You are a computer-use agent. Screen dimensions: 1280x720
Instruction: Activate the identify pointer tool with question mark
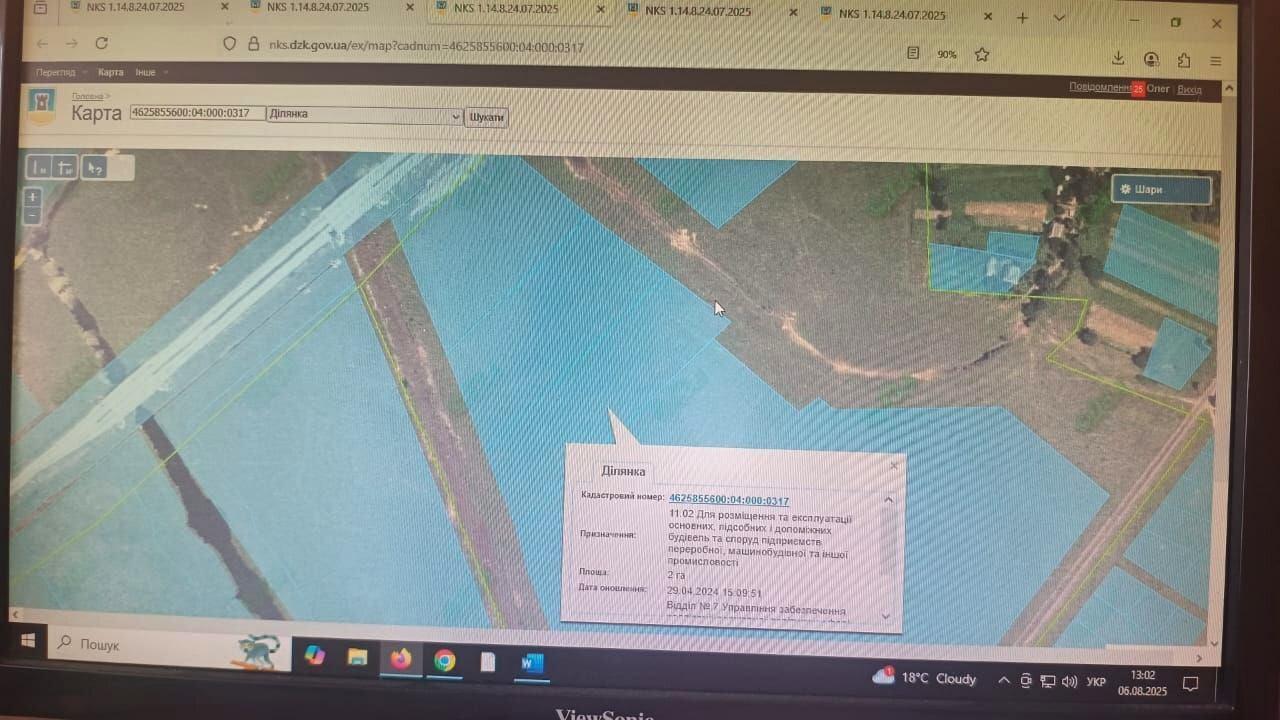point(93,168)
